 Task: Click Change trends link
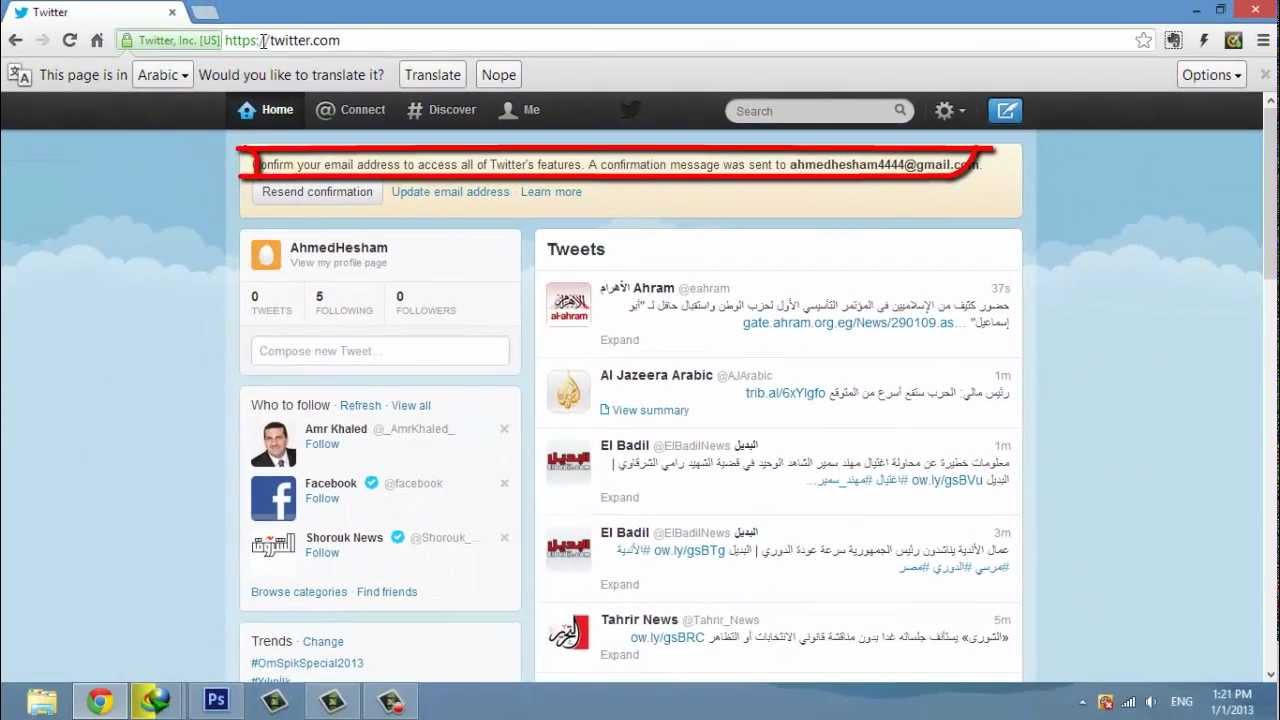tap(323, 642)
